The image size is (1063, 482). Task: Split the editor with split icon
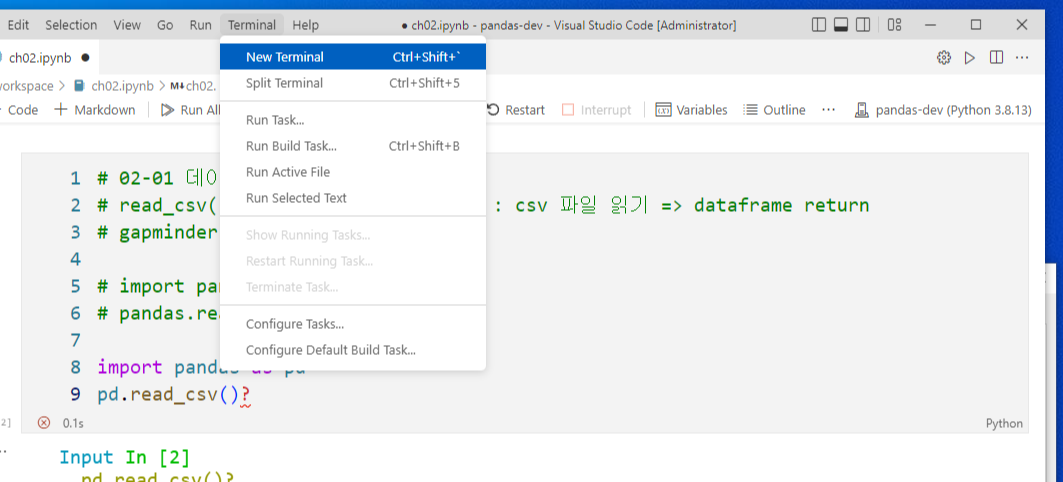click(997, 58)
